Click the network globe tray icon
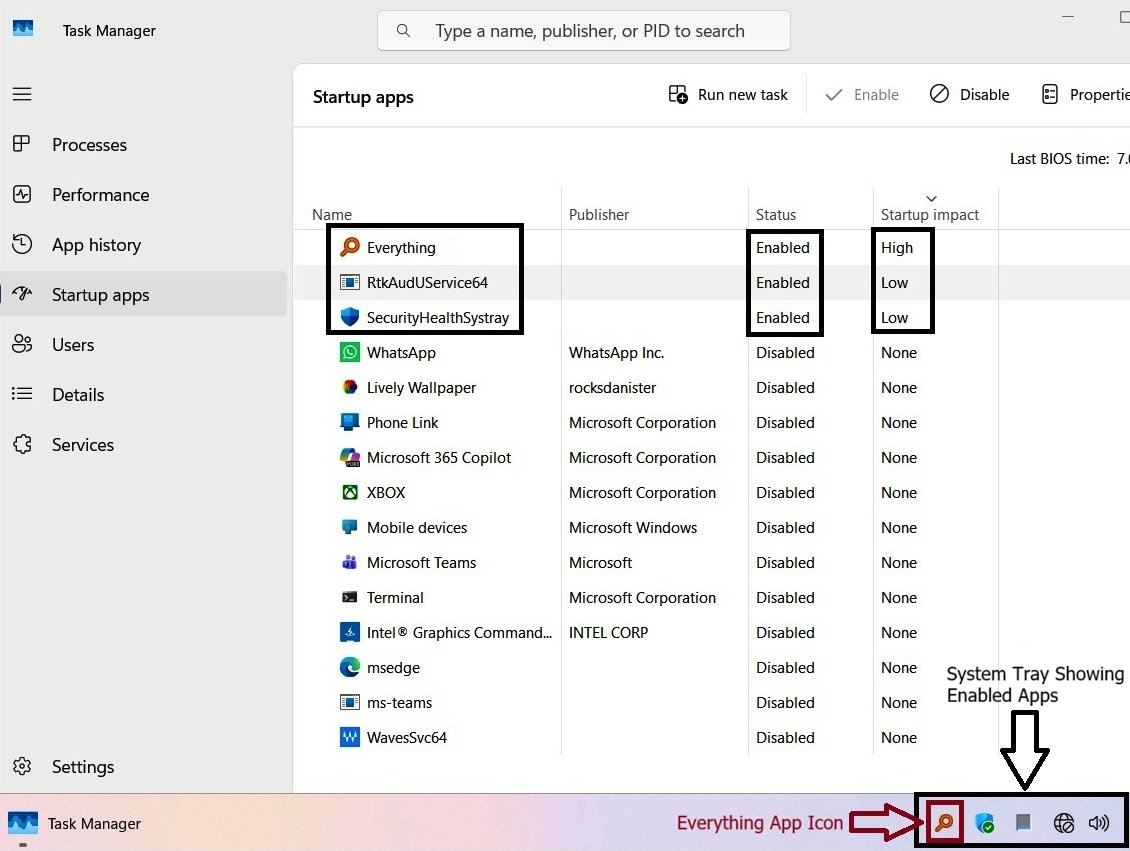 click(x=1064, y=822)
